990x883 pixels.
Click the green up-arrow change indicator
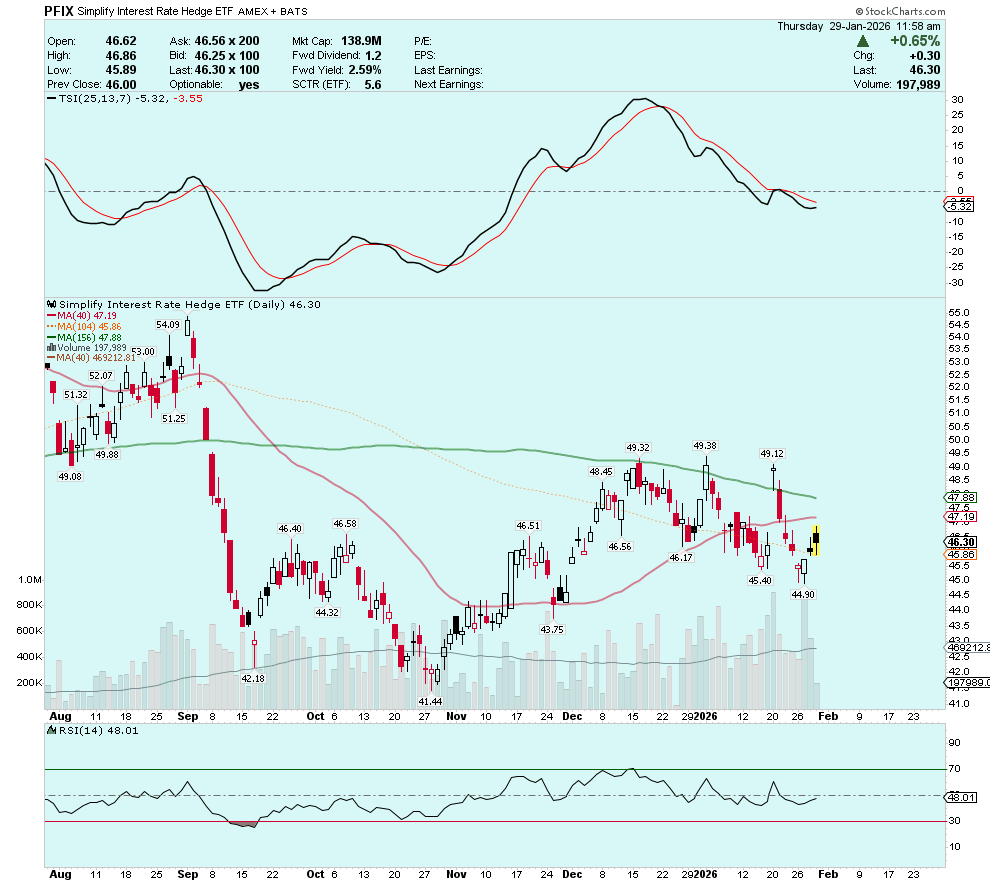862,41
